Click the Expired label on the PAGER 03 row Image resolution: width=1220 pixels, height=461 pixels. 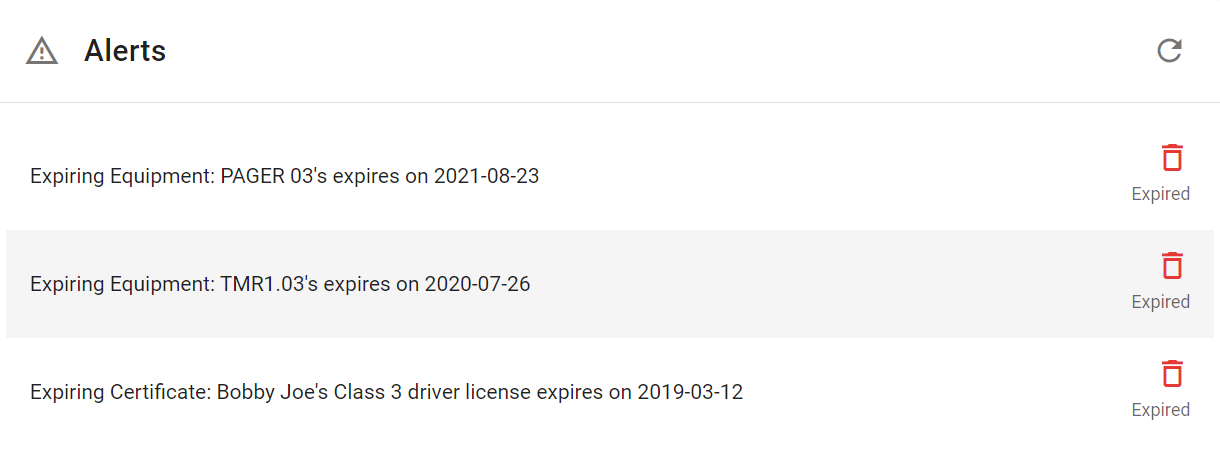tap(1160, 194)
